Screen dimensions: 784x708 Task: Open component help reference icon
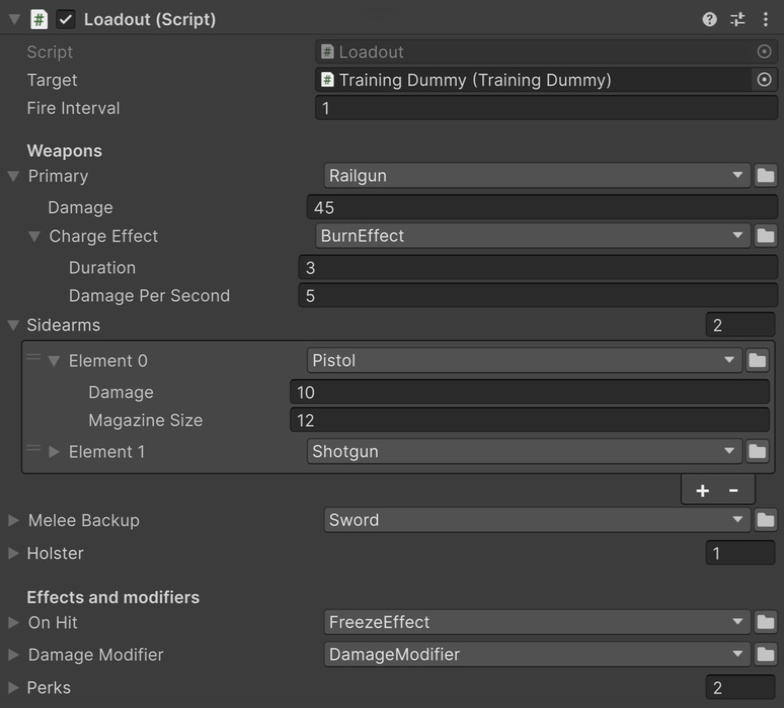(x=710, y=20)
